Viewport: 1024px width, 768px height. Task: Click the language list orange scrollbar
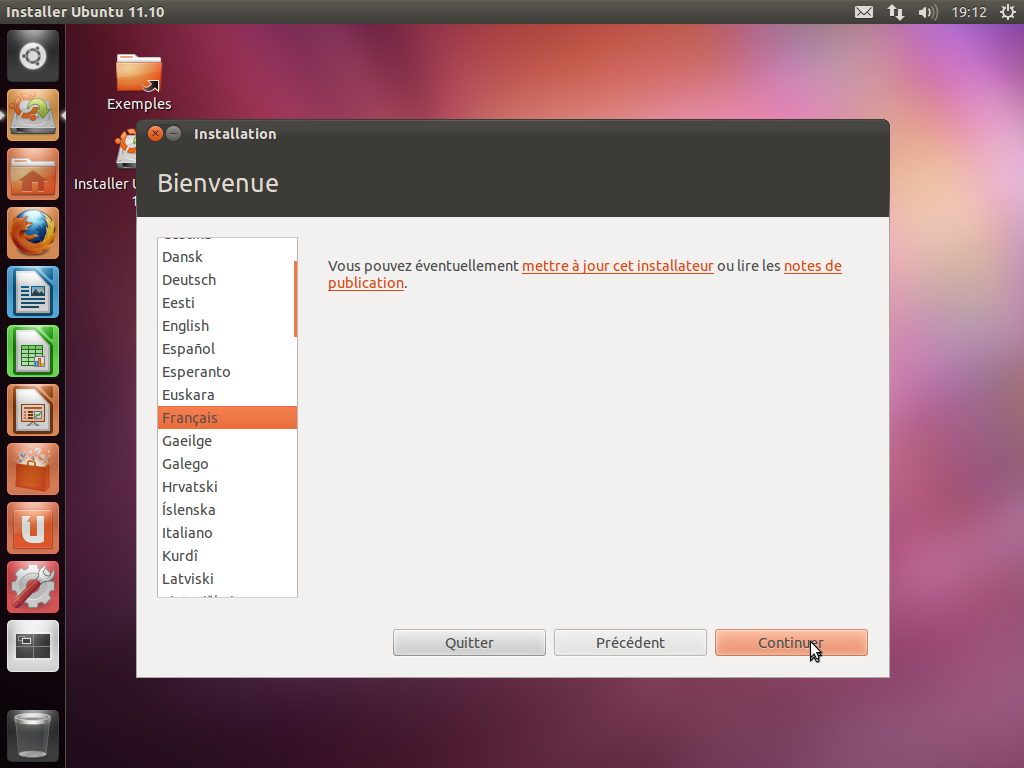tap(295, 298)
